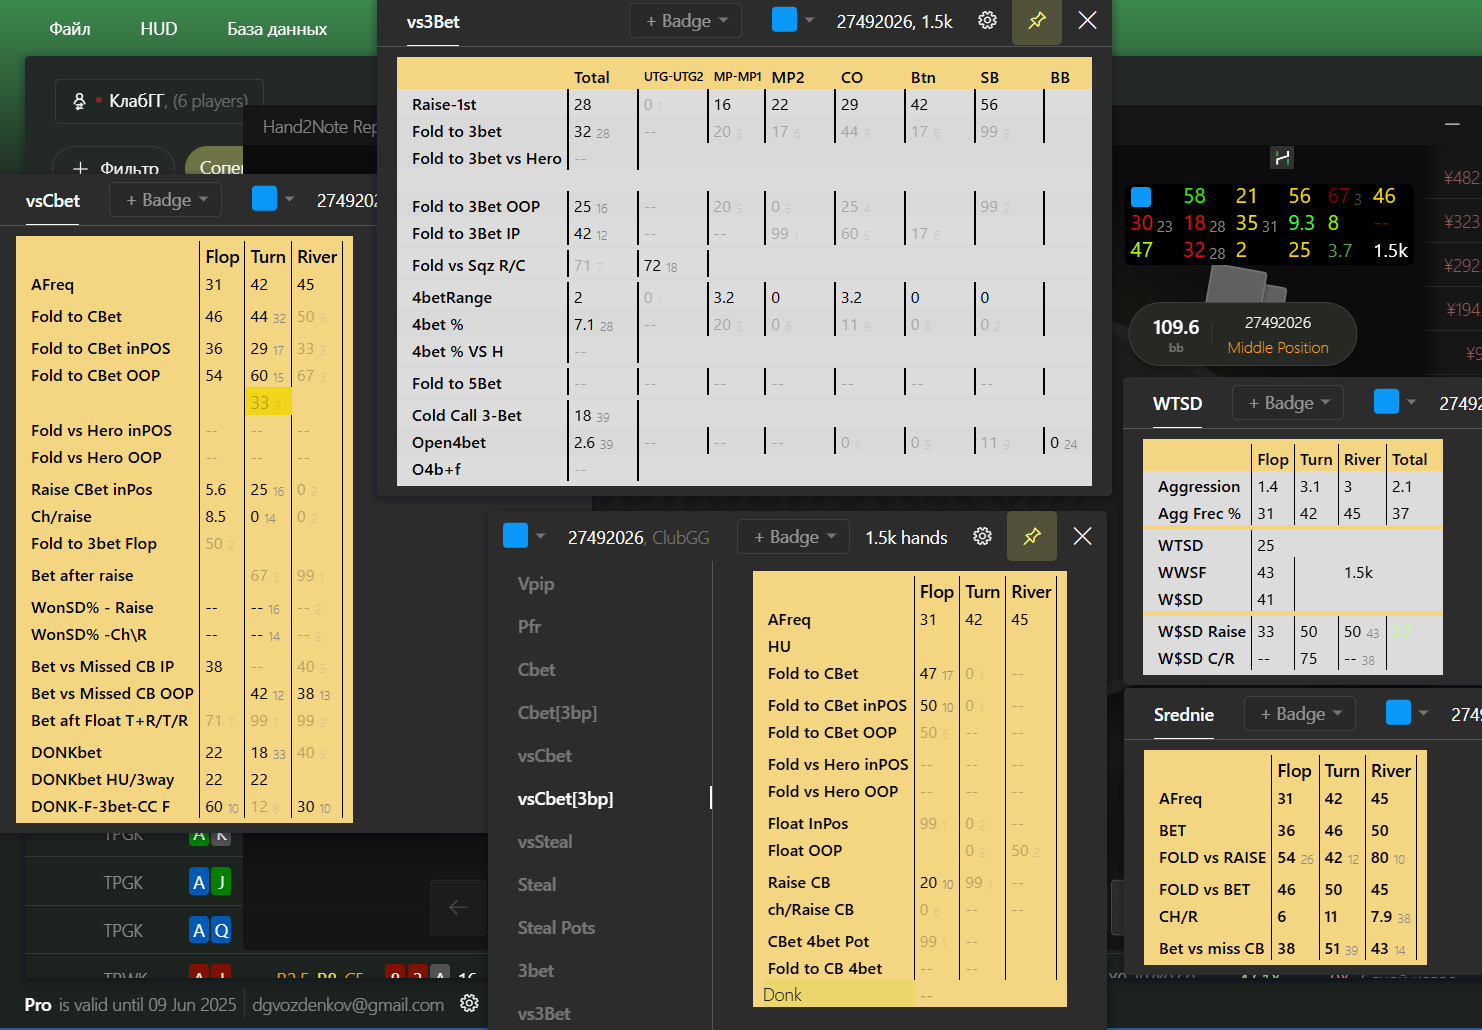Click blue marker square in HUD panel
The width and height of the screenshot is (1482, 1030).
click(x=1141, y=196)
